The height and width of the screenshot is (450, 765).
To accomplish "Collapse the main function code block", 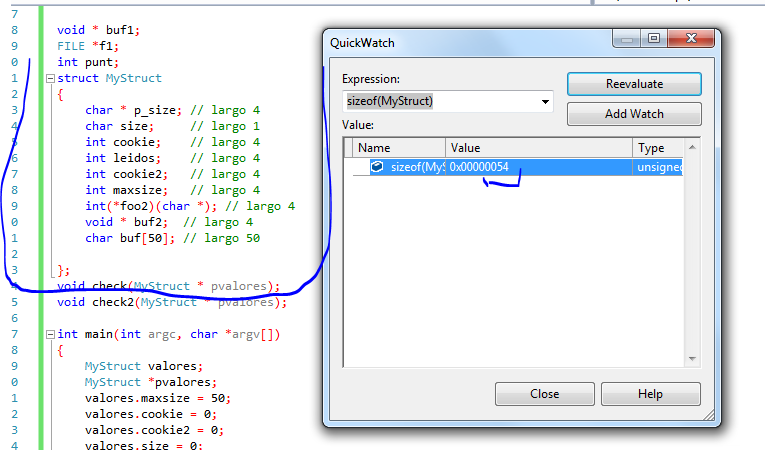I will (x=50, y=334).
